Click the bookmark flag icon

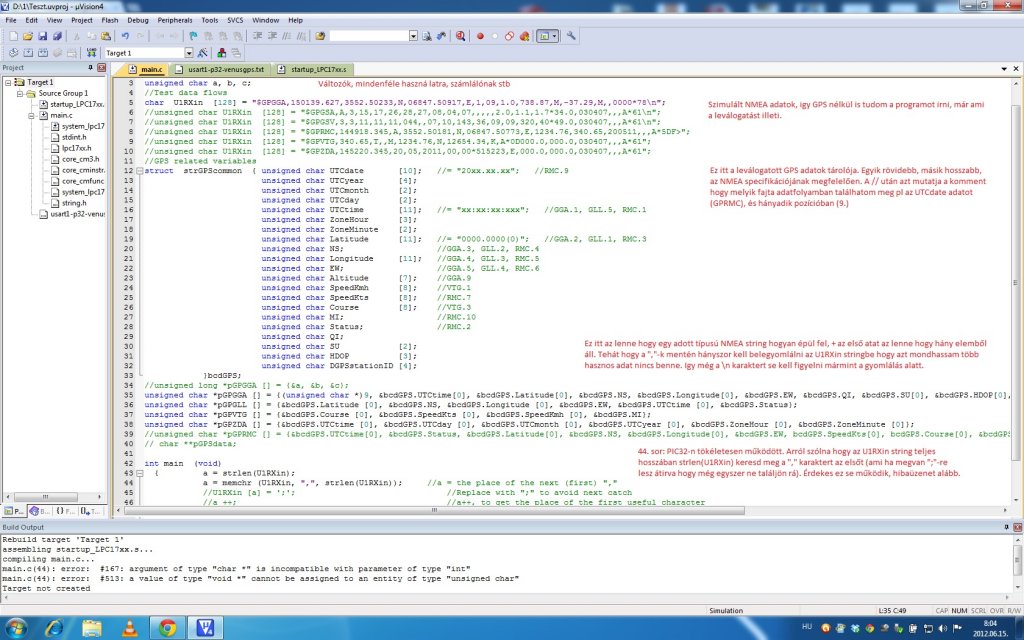[x=193, y=36]
